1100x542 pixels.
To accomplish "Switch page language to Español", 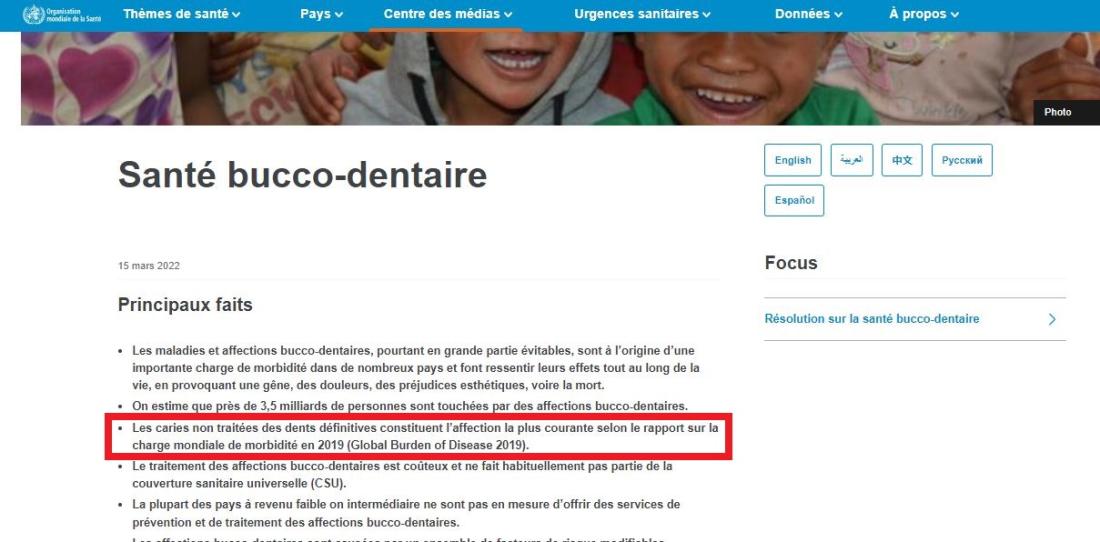I will point(794,201).
